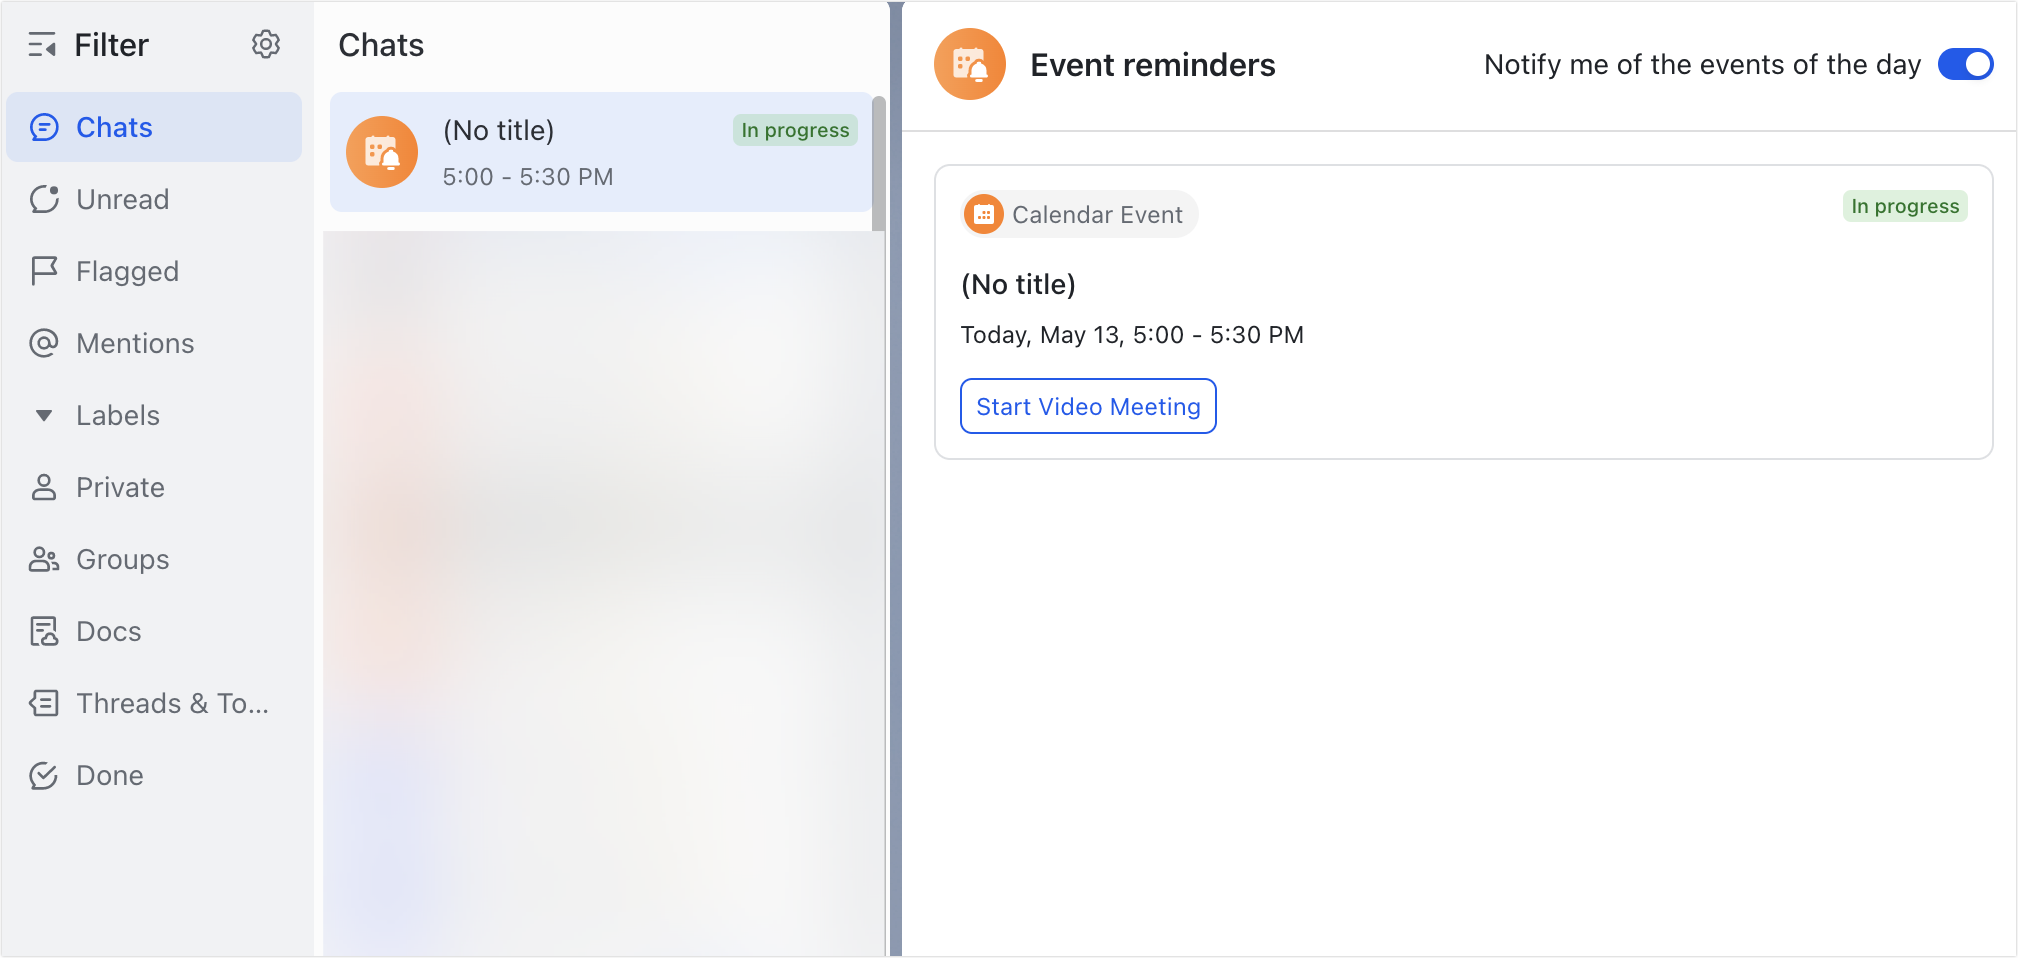Disable notify me of events toggle
The width and height of the screenshot is (2018, 958).
click(x=1965, y=65)
